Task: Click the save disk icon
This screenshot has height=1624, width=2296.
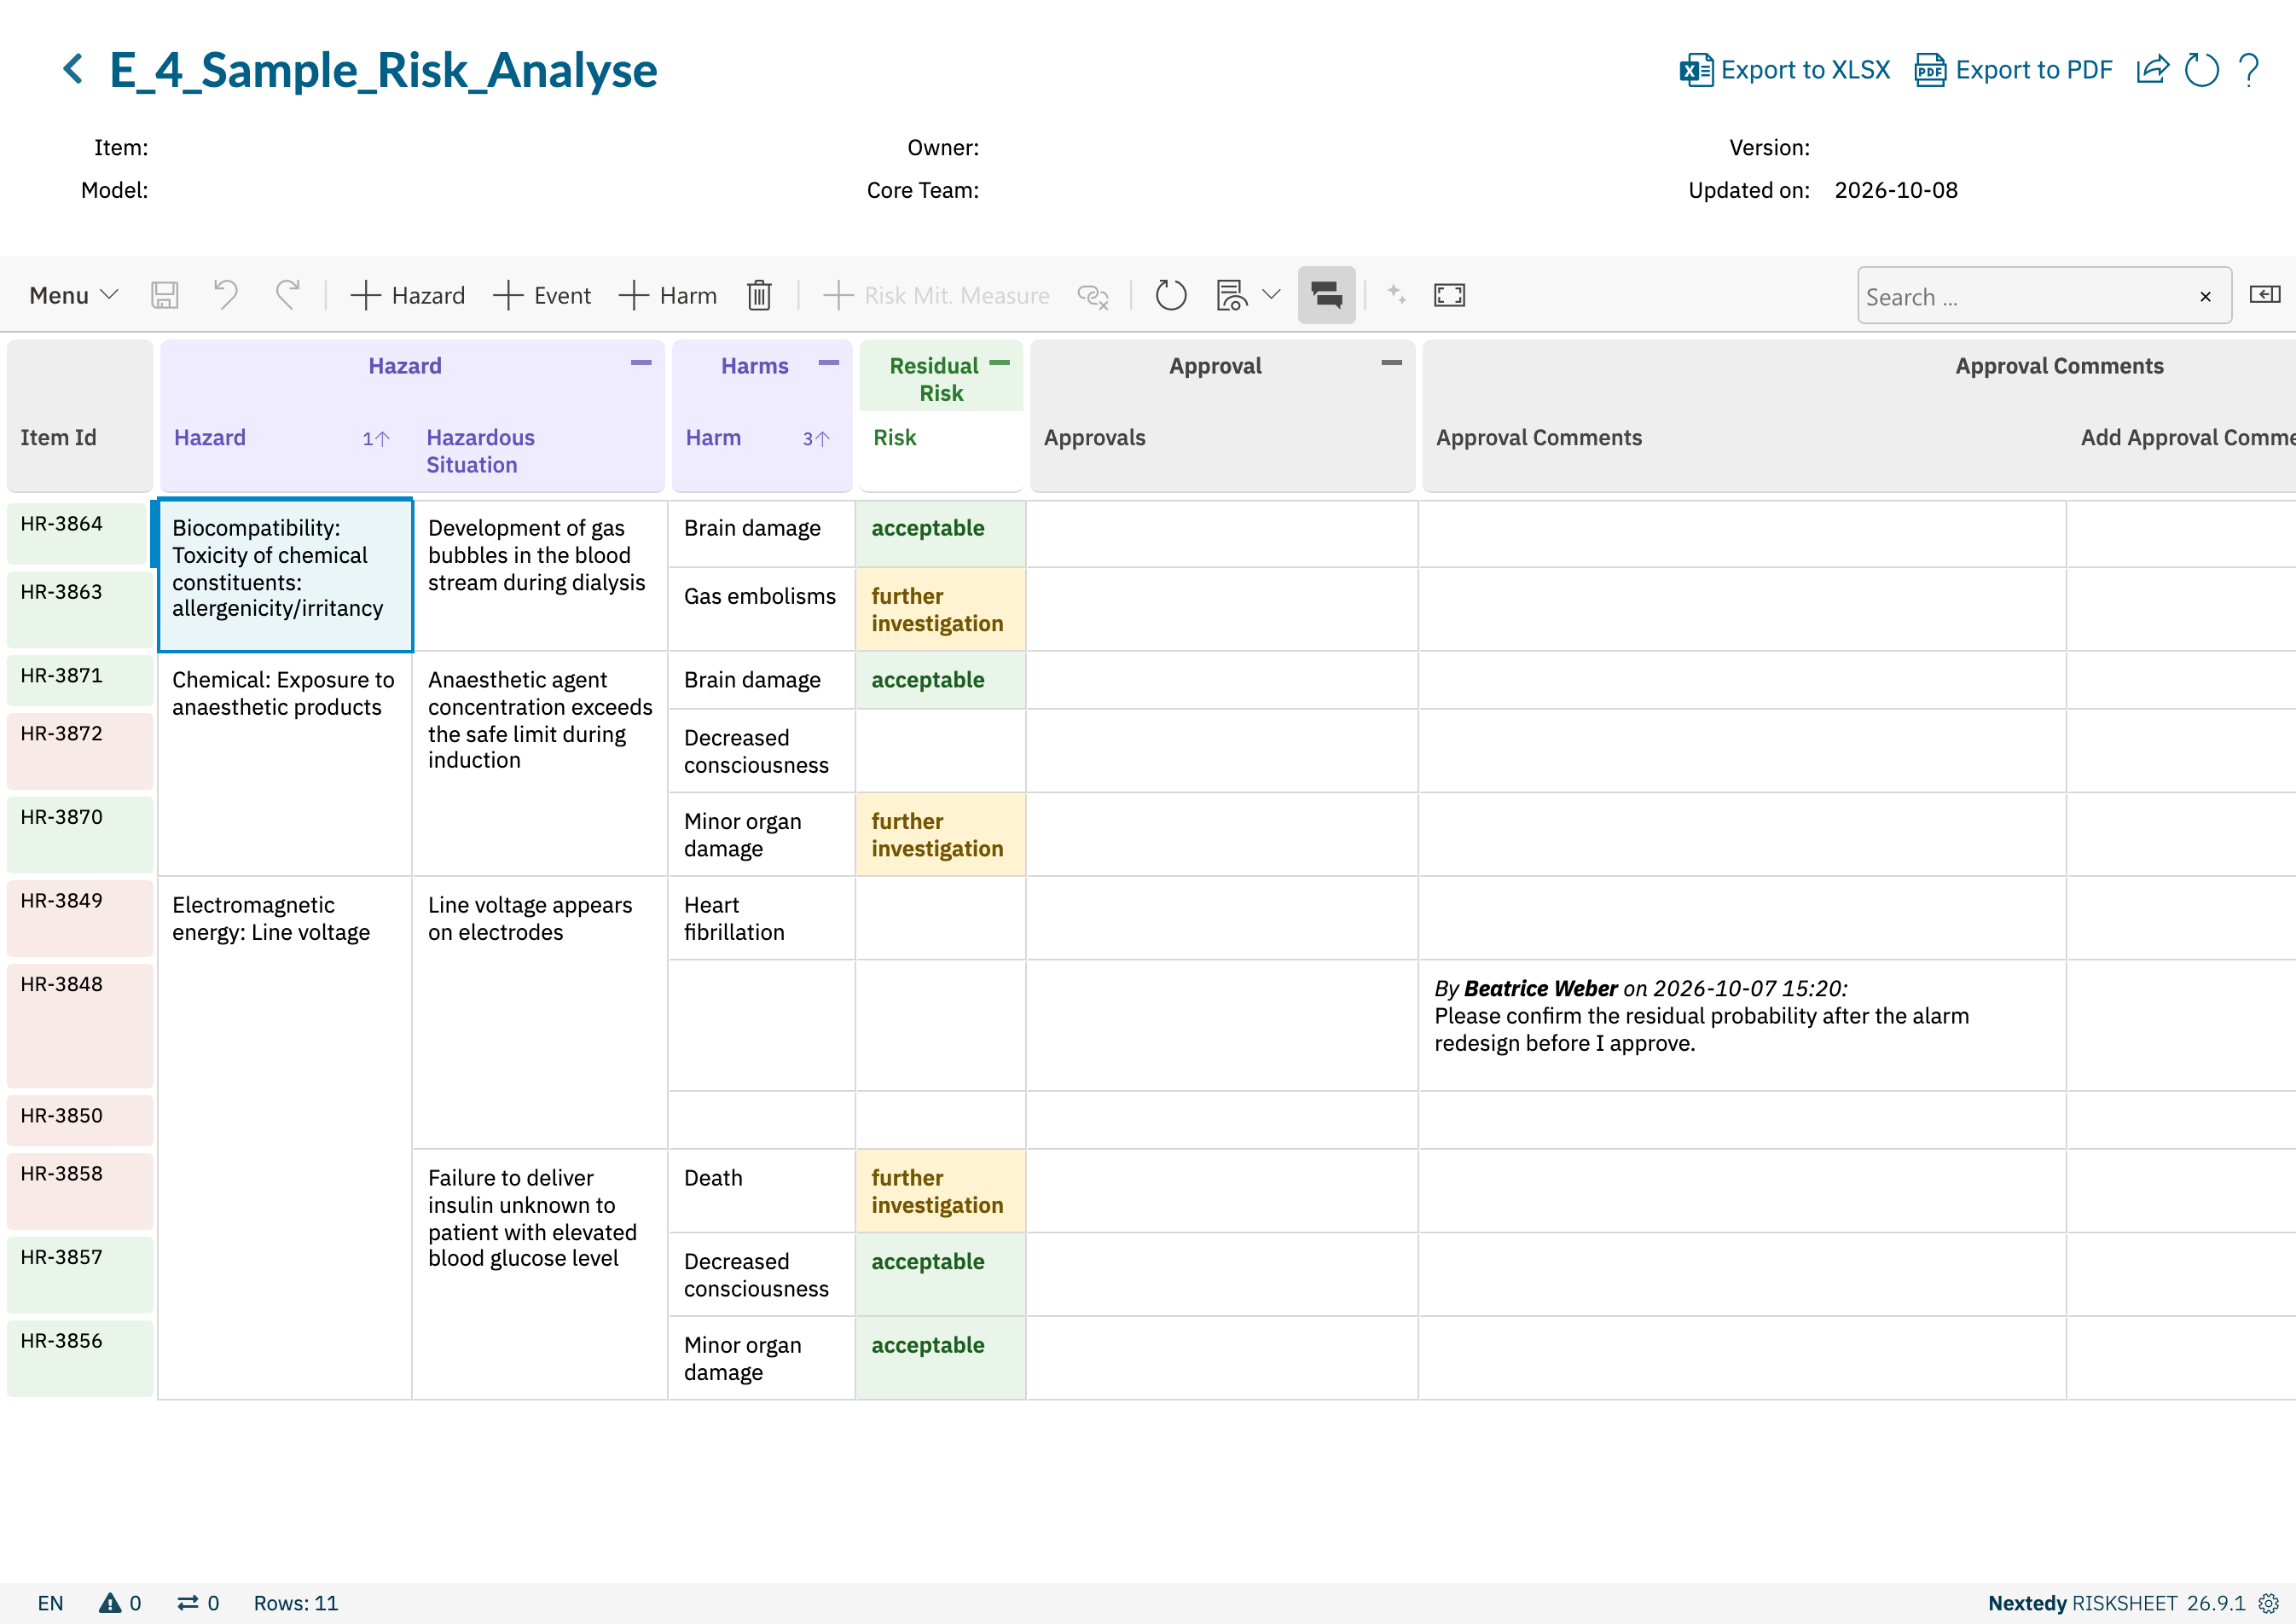Action: point(165,295)
